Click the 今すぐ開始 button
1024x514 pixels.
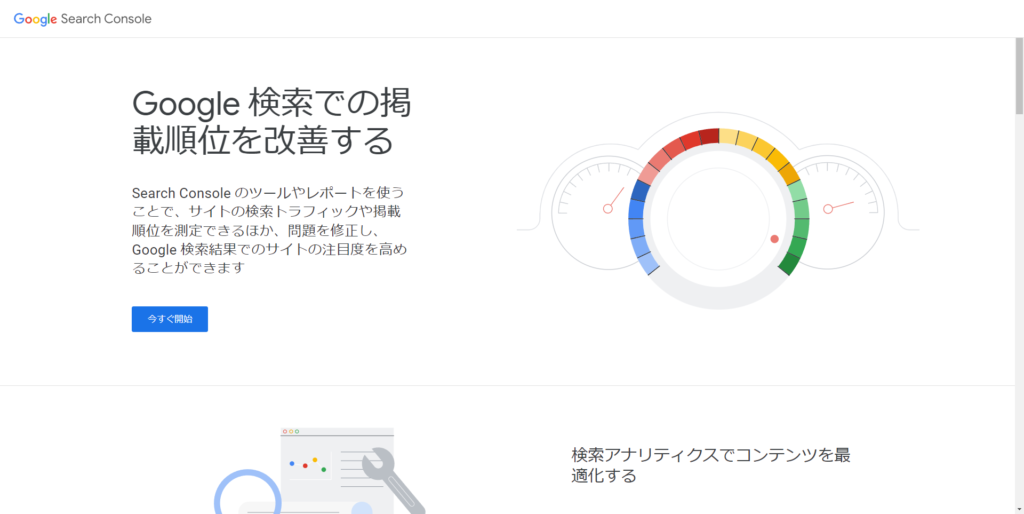click(x=170, y=319)
